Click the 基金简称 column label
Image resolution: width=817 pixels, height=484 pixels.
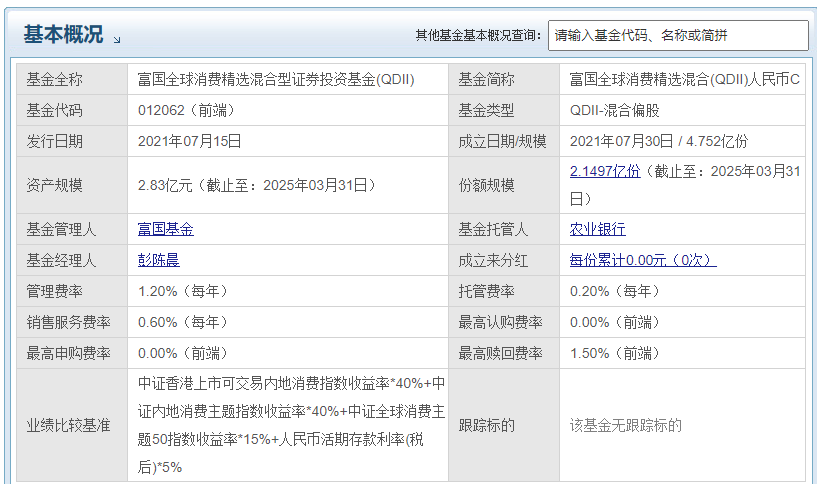tap(486, 79)
